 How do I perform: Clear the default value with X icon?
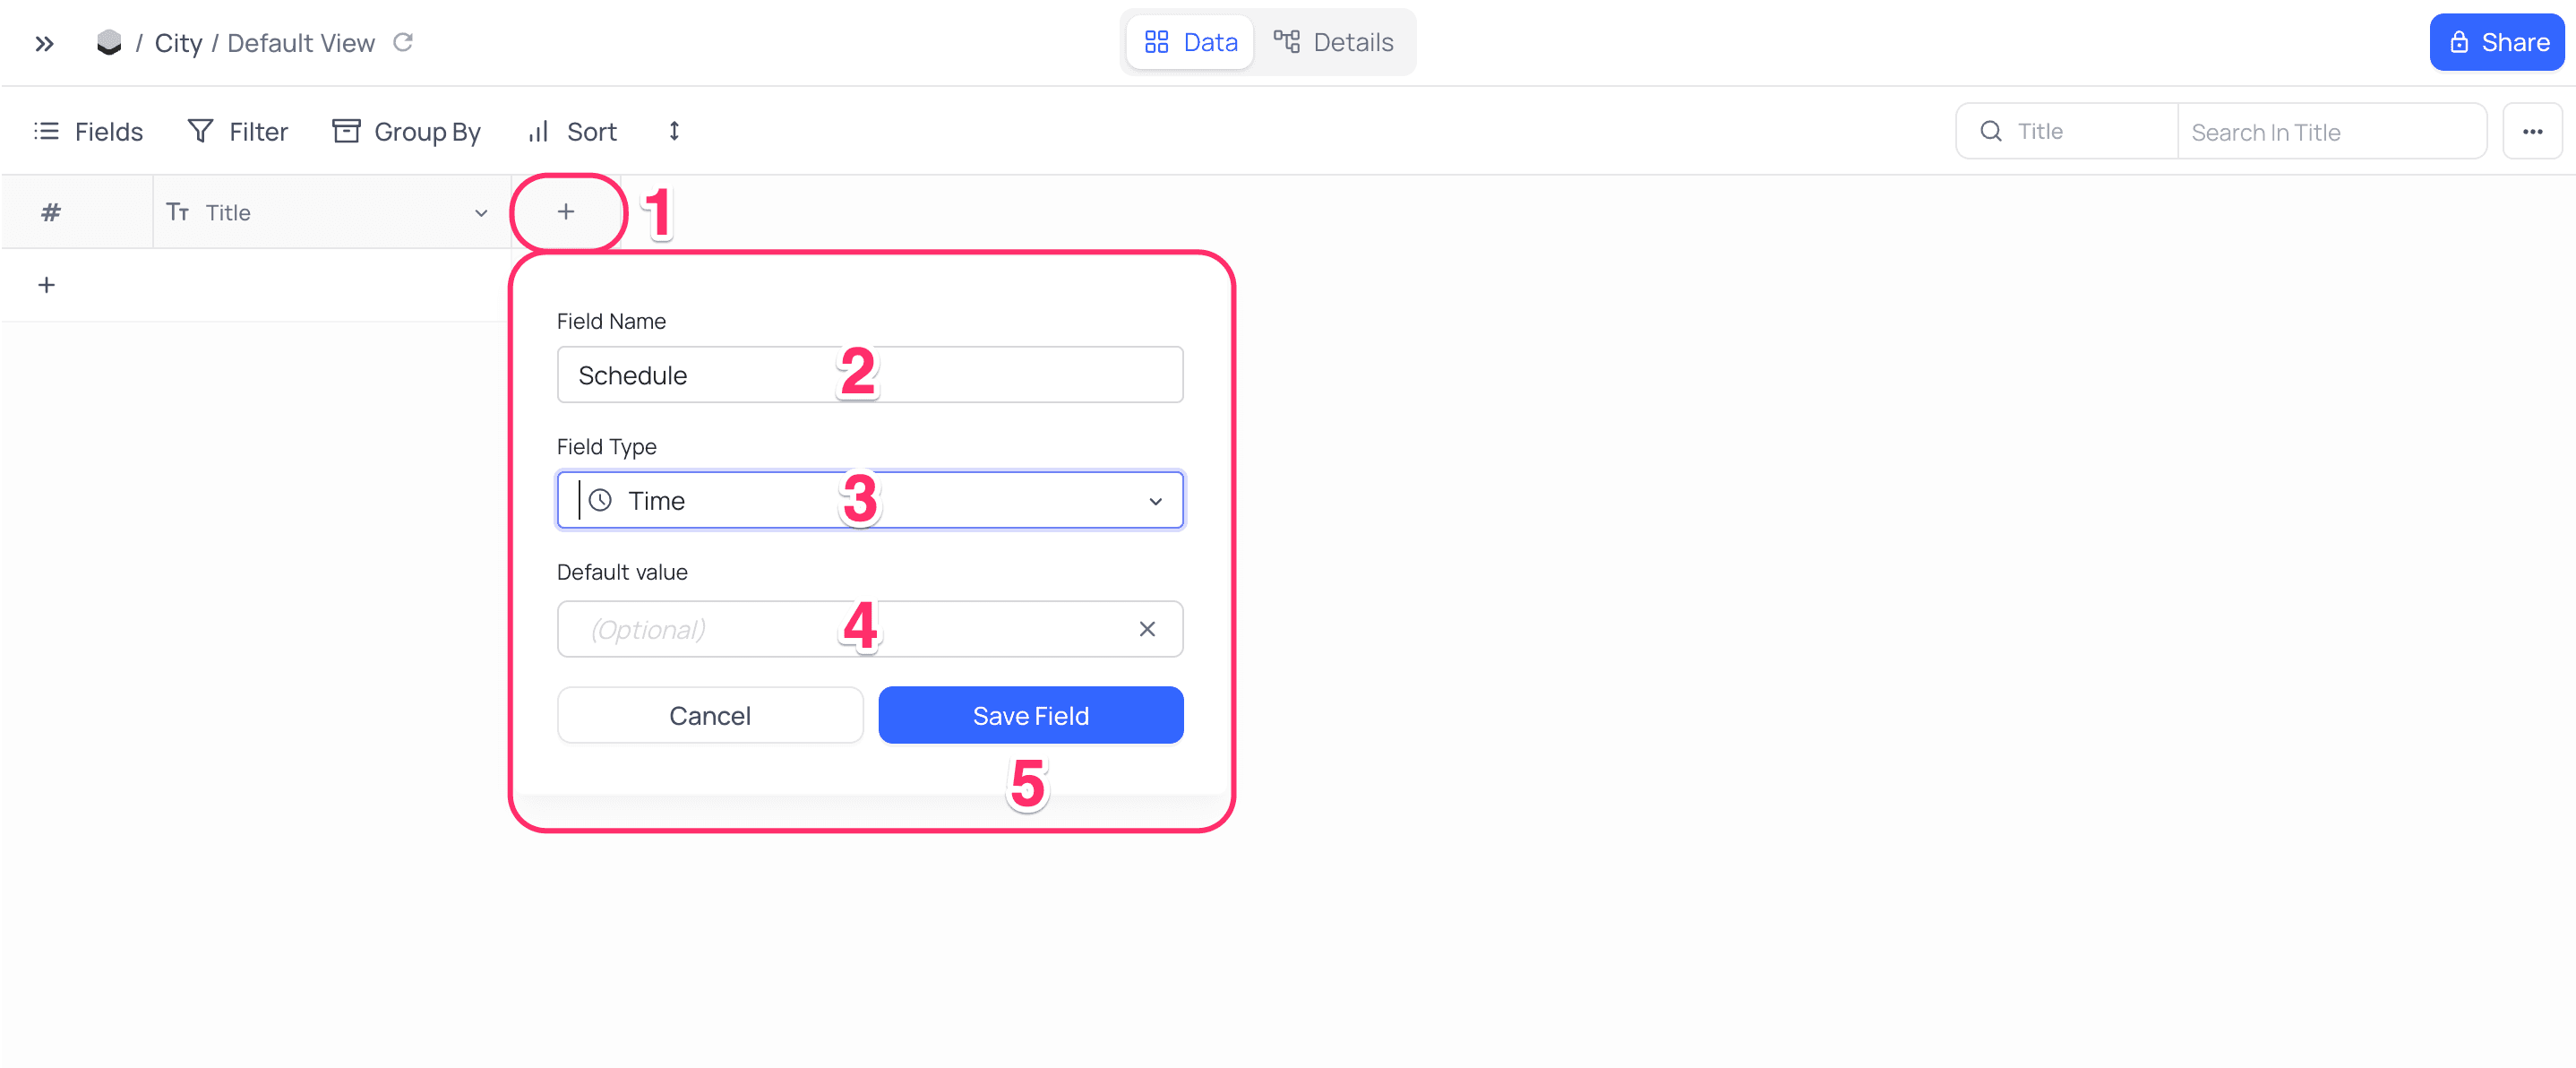pos(1146,628)
